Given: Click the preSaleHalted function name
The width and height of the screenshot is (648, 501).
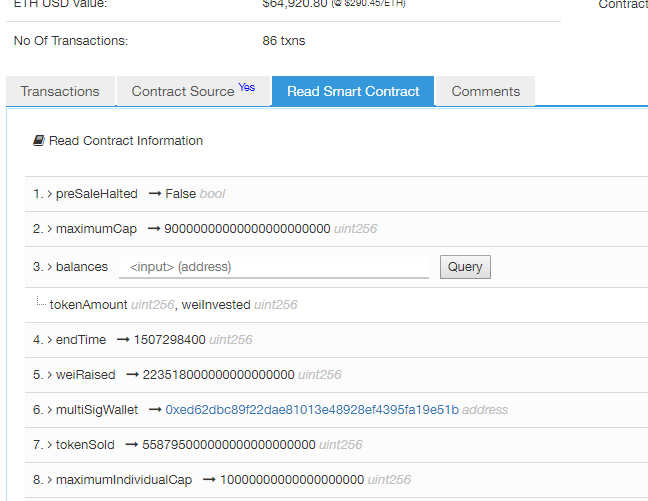Looking at the screenshot, I should click(97, 194).
